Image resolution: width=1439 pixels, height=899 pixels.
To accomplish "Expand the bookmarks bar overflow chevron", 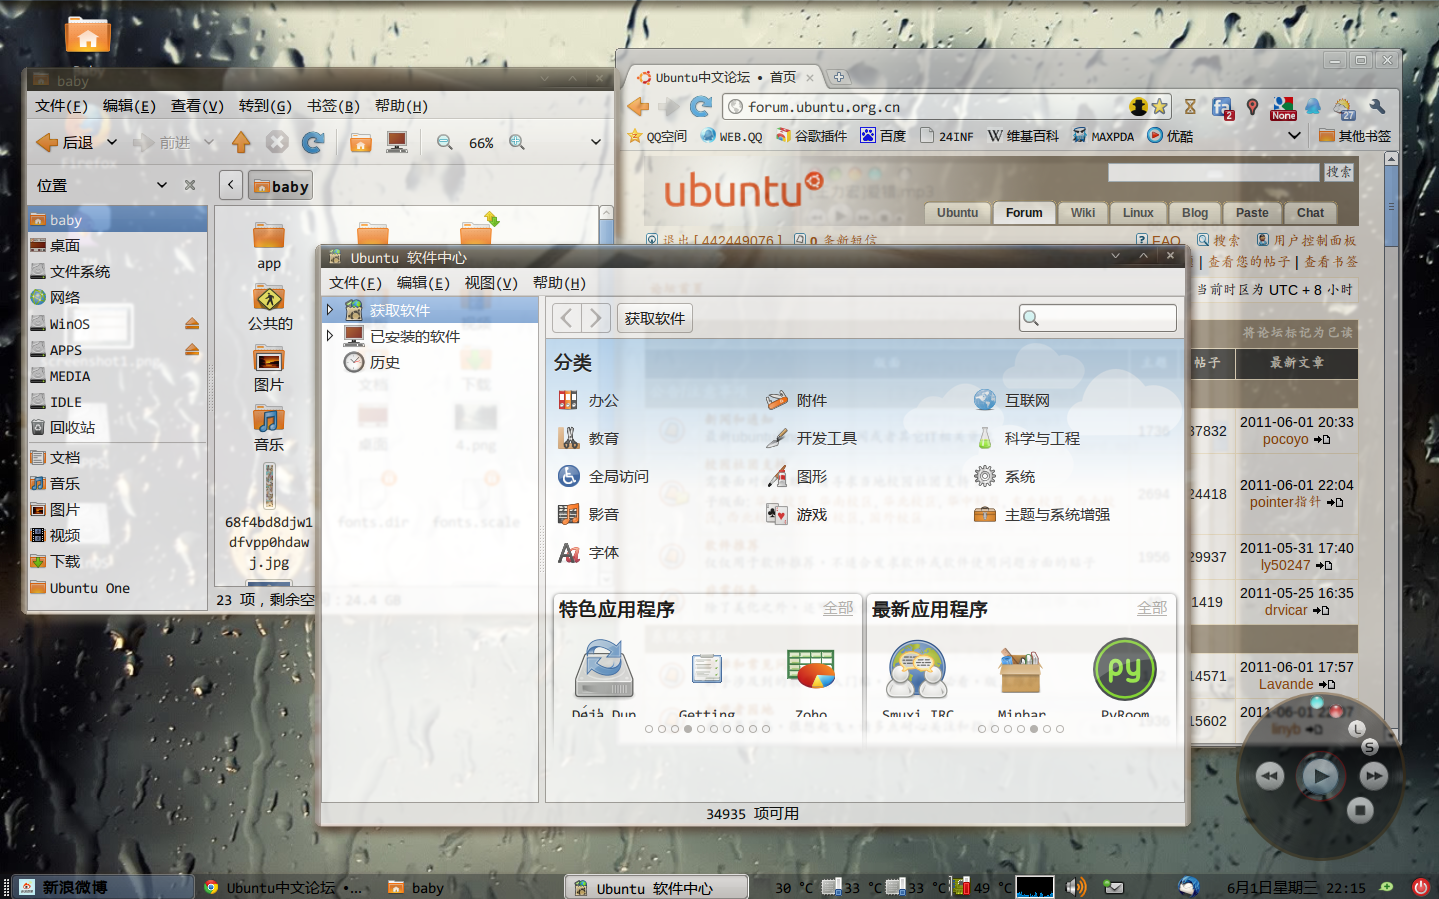I will [1294, 135].
